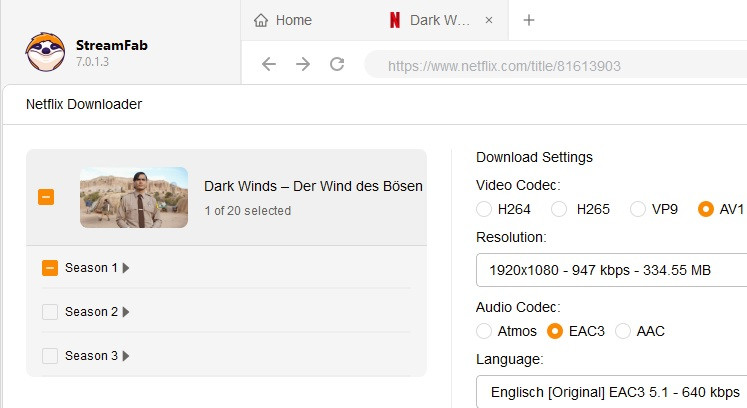This screenshot has height=408, width=747.
Task: Open a new browser tab
Action: coord(529,20)
